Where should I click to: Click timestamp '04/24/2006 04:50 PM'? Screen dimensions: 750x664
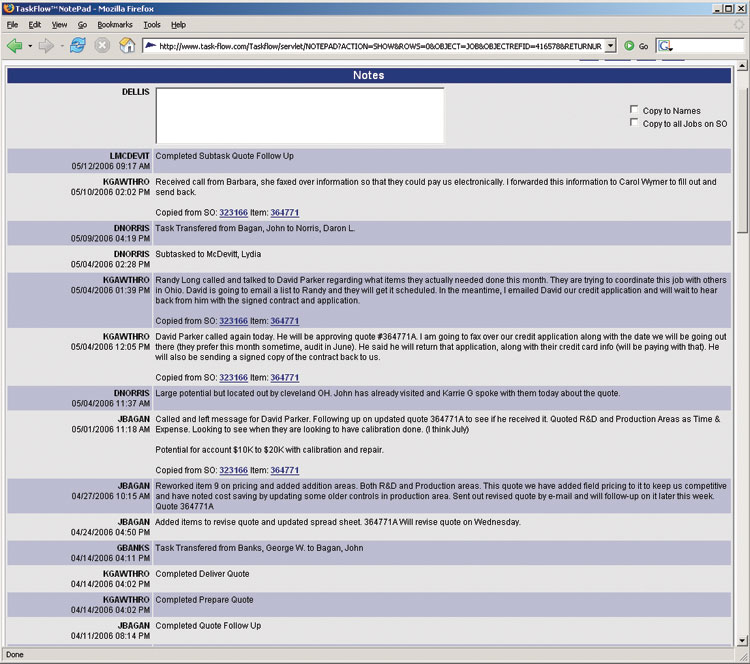tap(110, 532)
